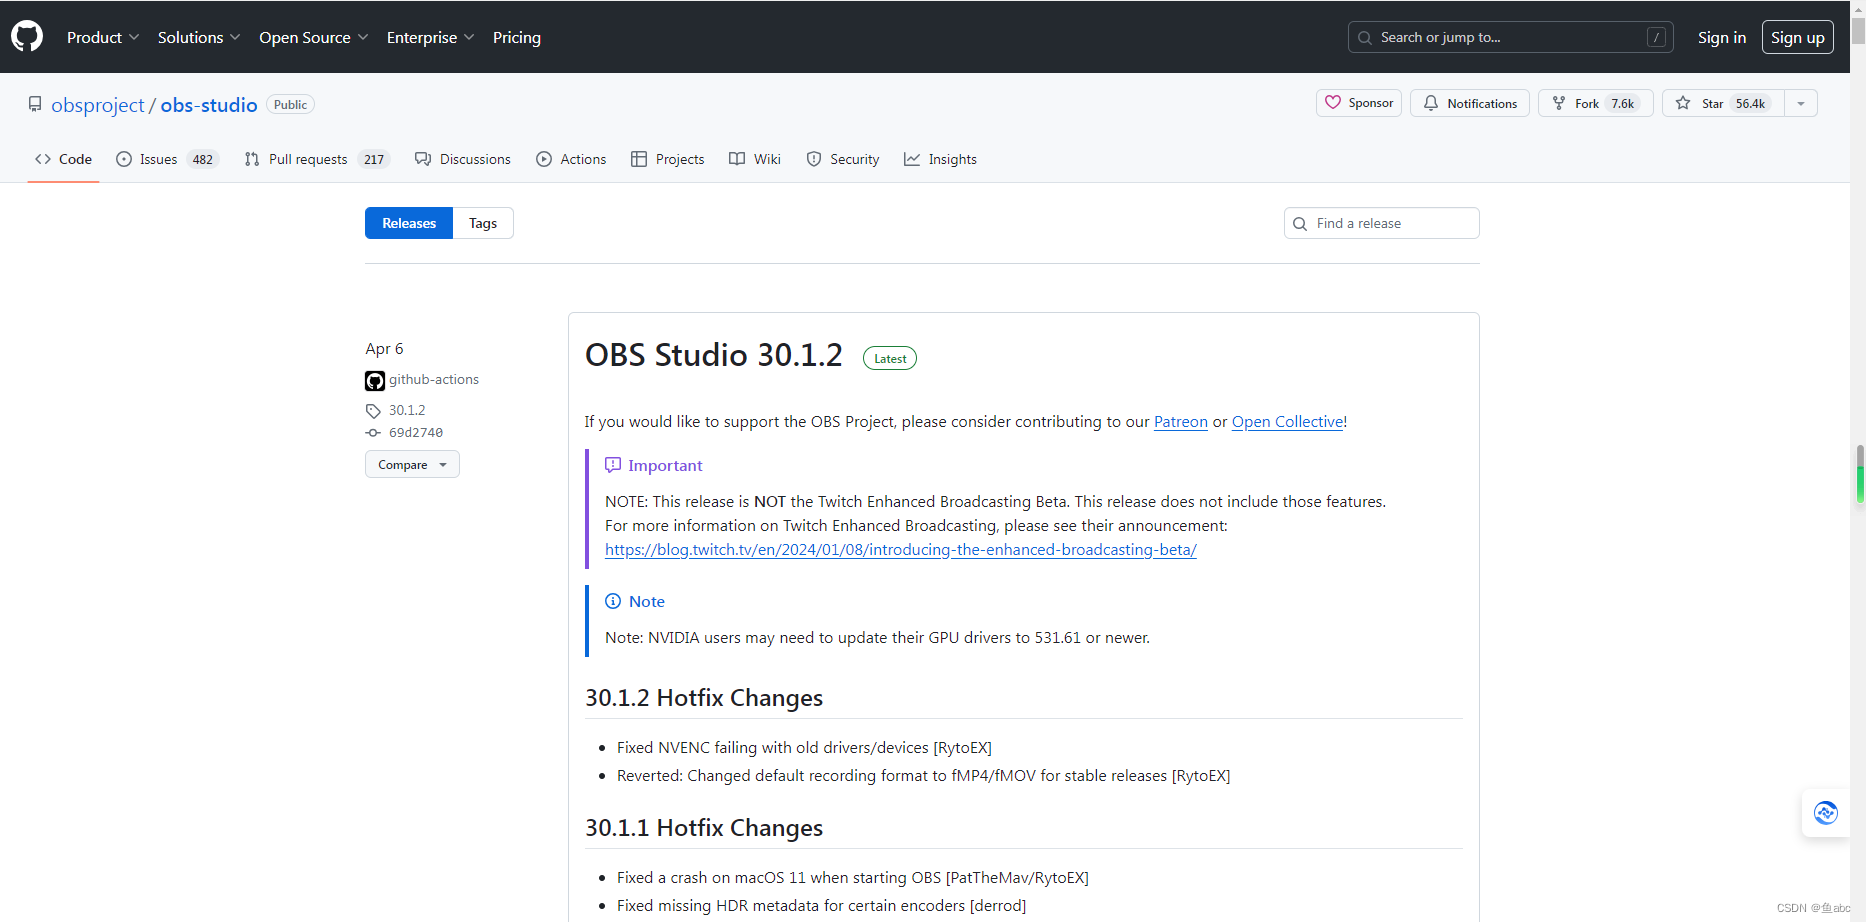
Task: Click the Apr 6 release date
Action: pyautogui.click(x=384, y=348)
